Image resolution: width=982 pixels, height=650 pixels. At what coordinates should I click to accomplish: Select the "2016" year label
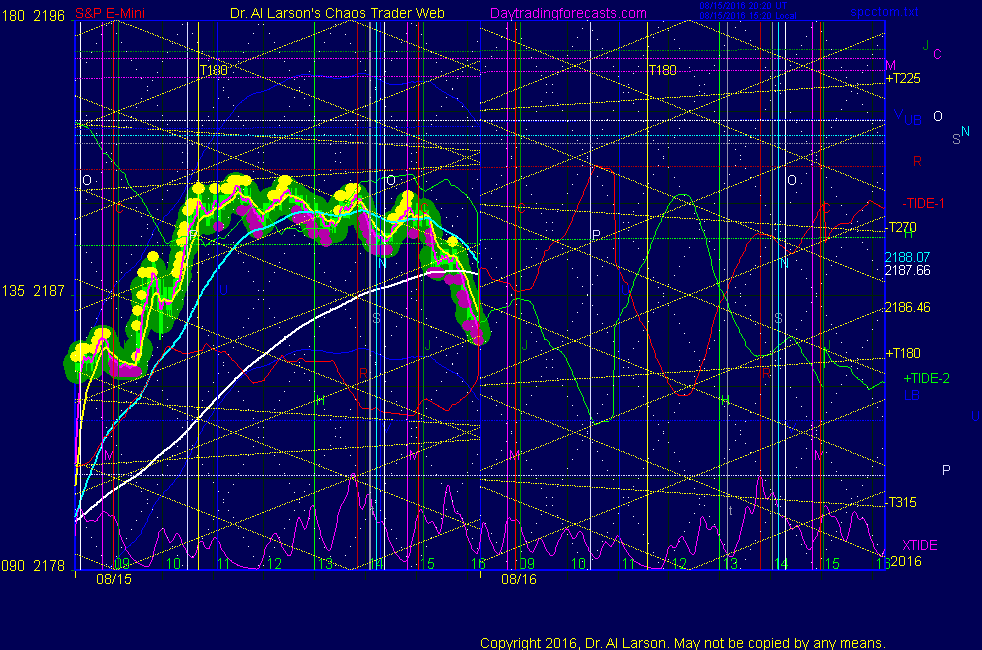pos(906,561)
